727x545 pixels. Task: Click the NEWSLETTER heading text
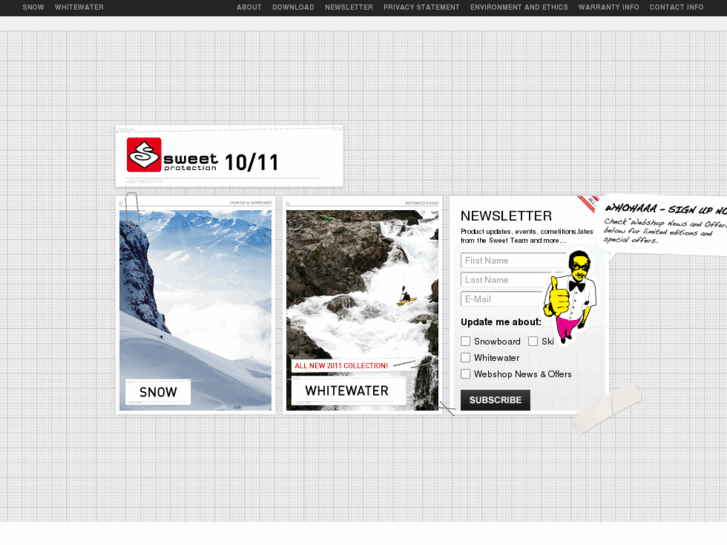point(506,216)
